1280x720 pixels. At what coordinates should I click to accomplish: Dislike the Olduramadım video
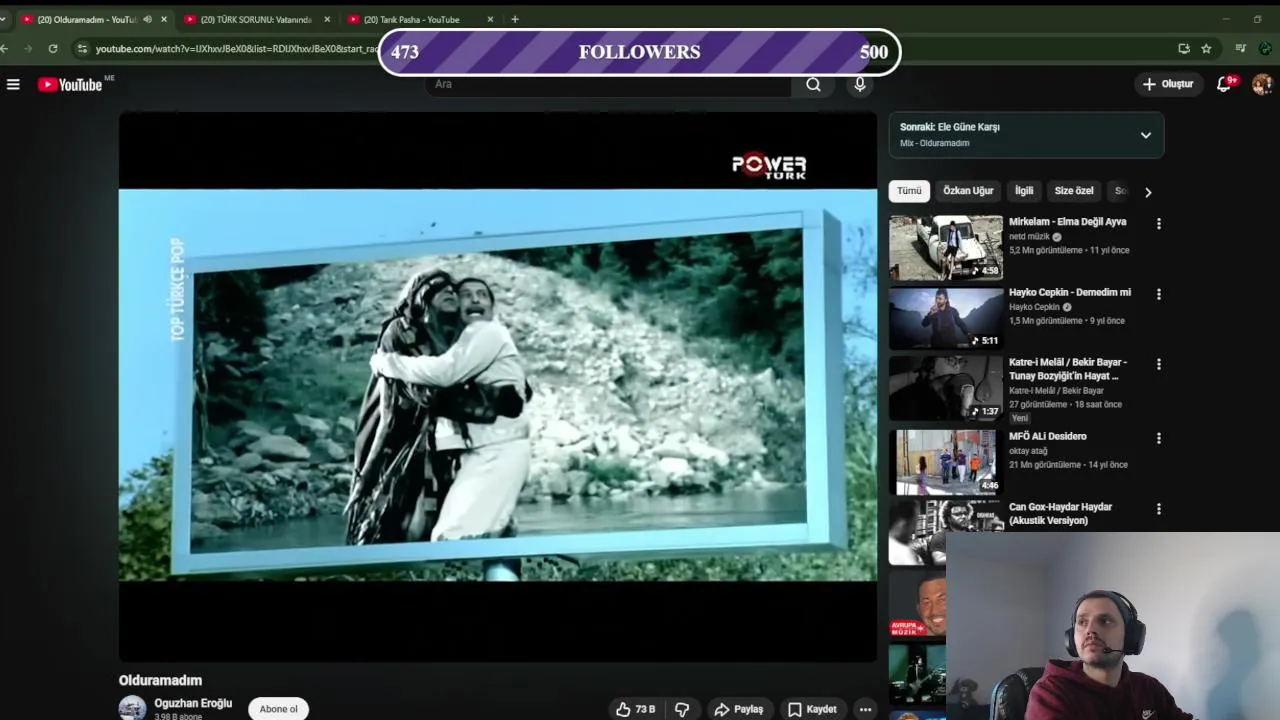pyautogui.click(x=682, y=709)
